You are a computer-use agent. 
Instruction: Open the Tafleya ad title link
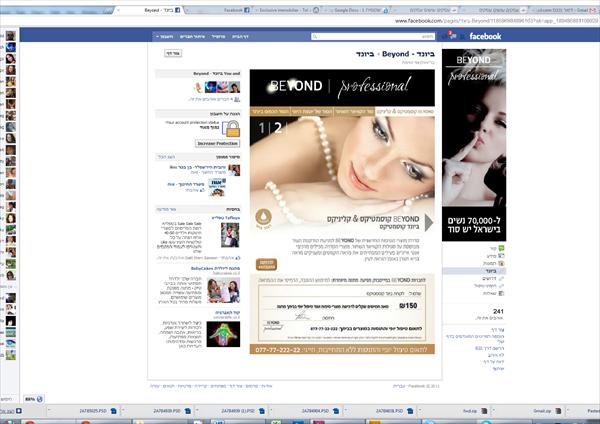tap(226, 218)
